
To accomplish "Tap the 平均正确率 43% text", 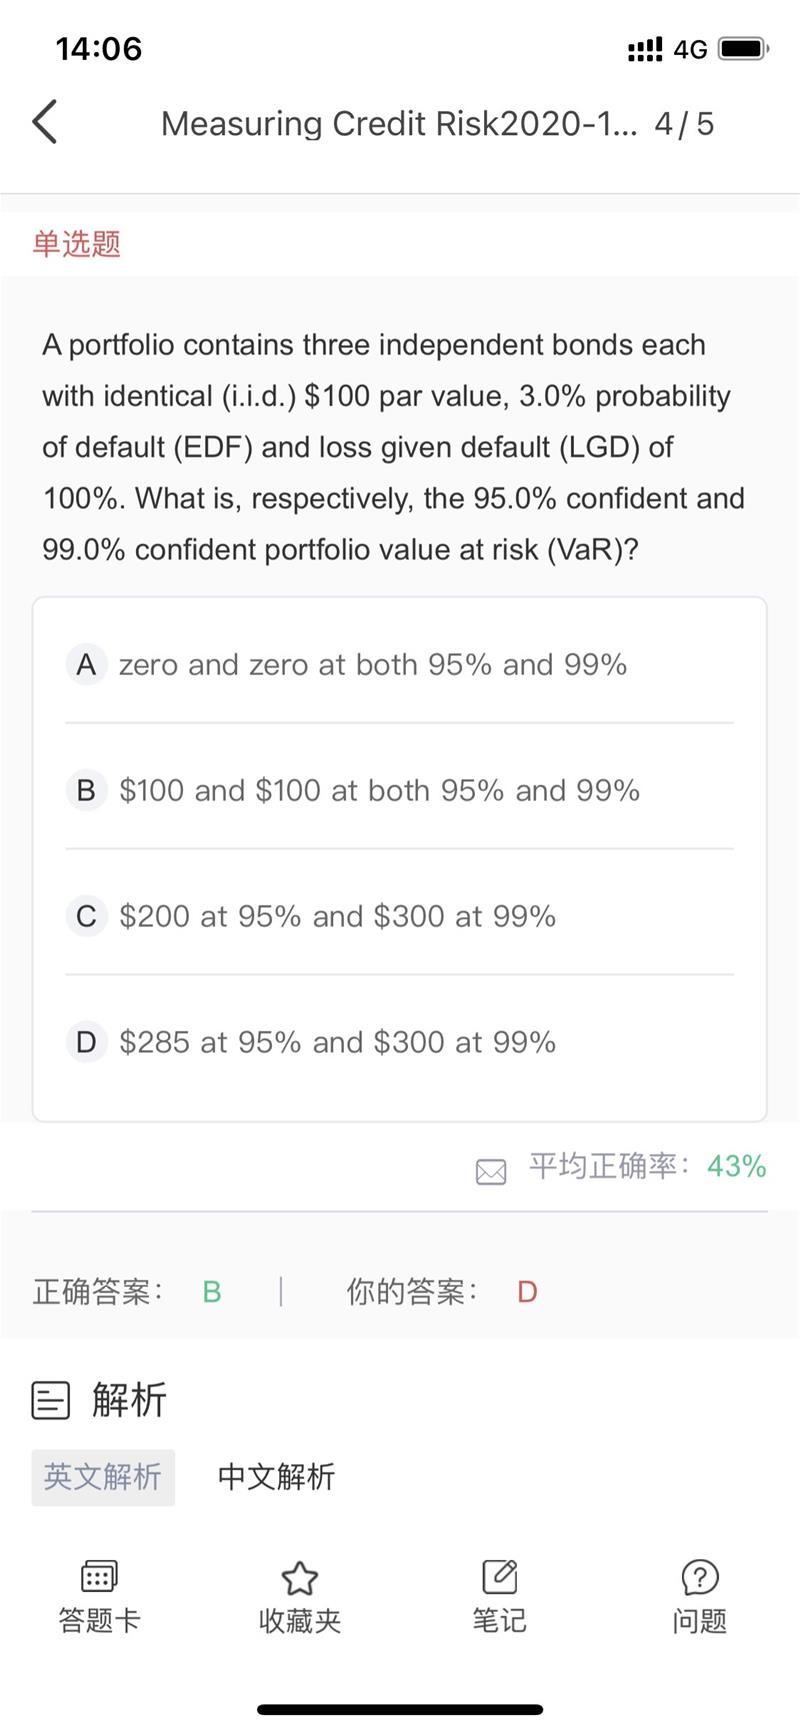I will click(x=647, y=1166).
